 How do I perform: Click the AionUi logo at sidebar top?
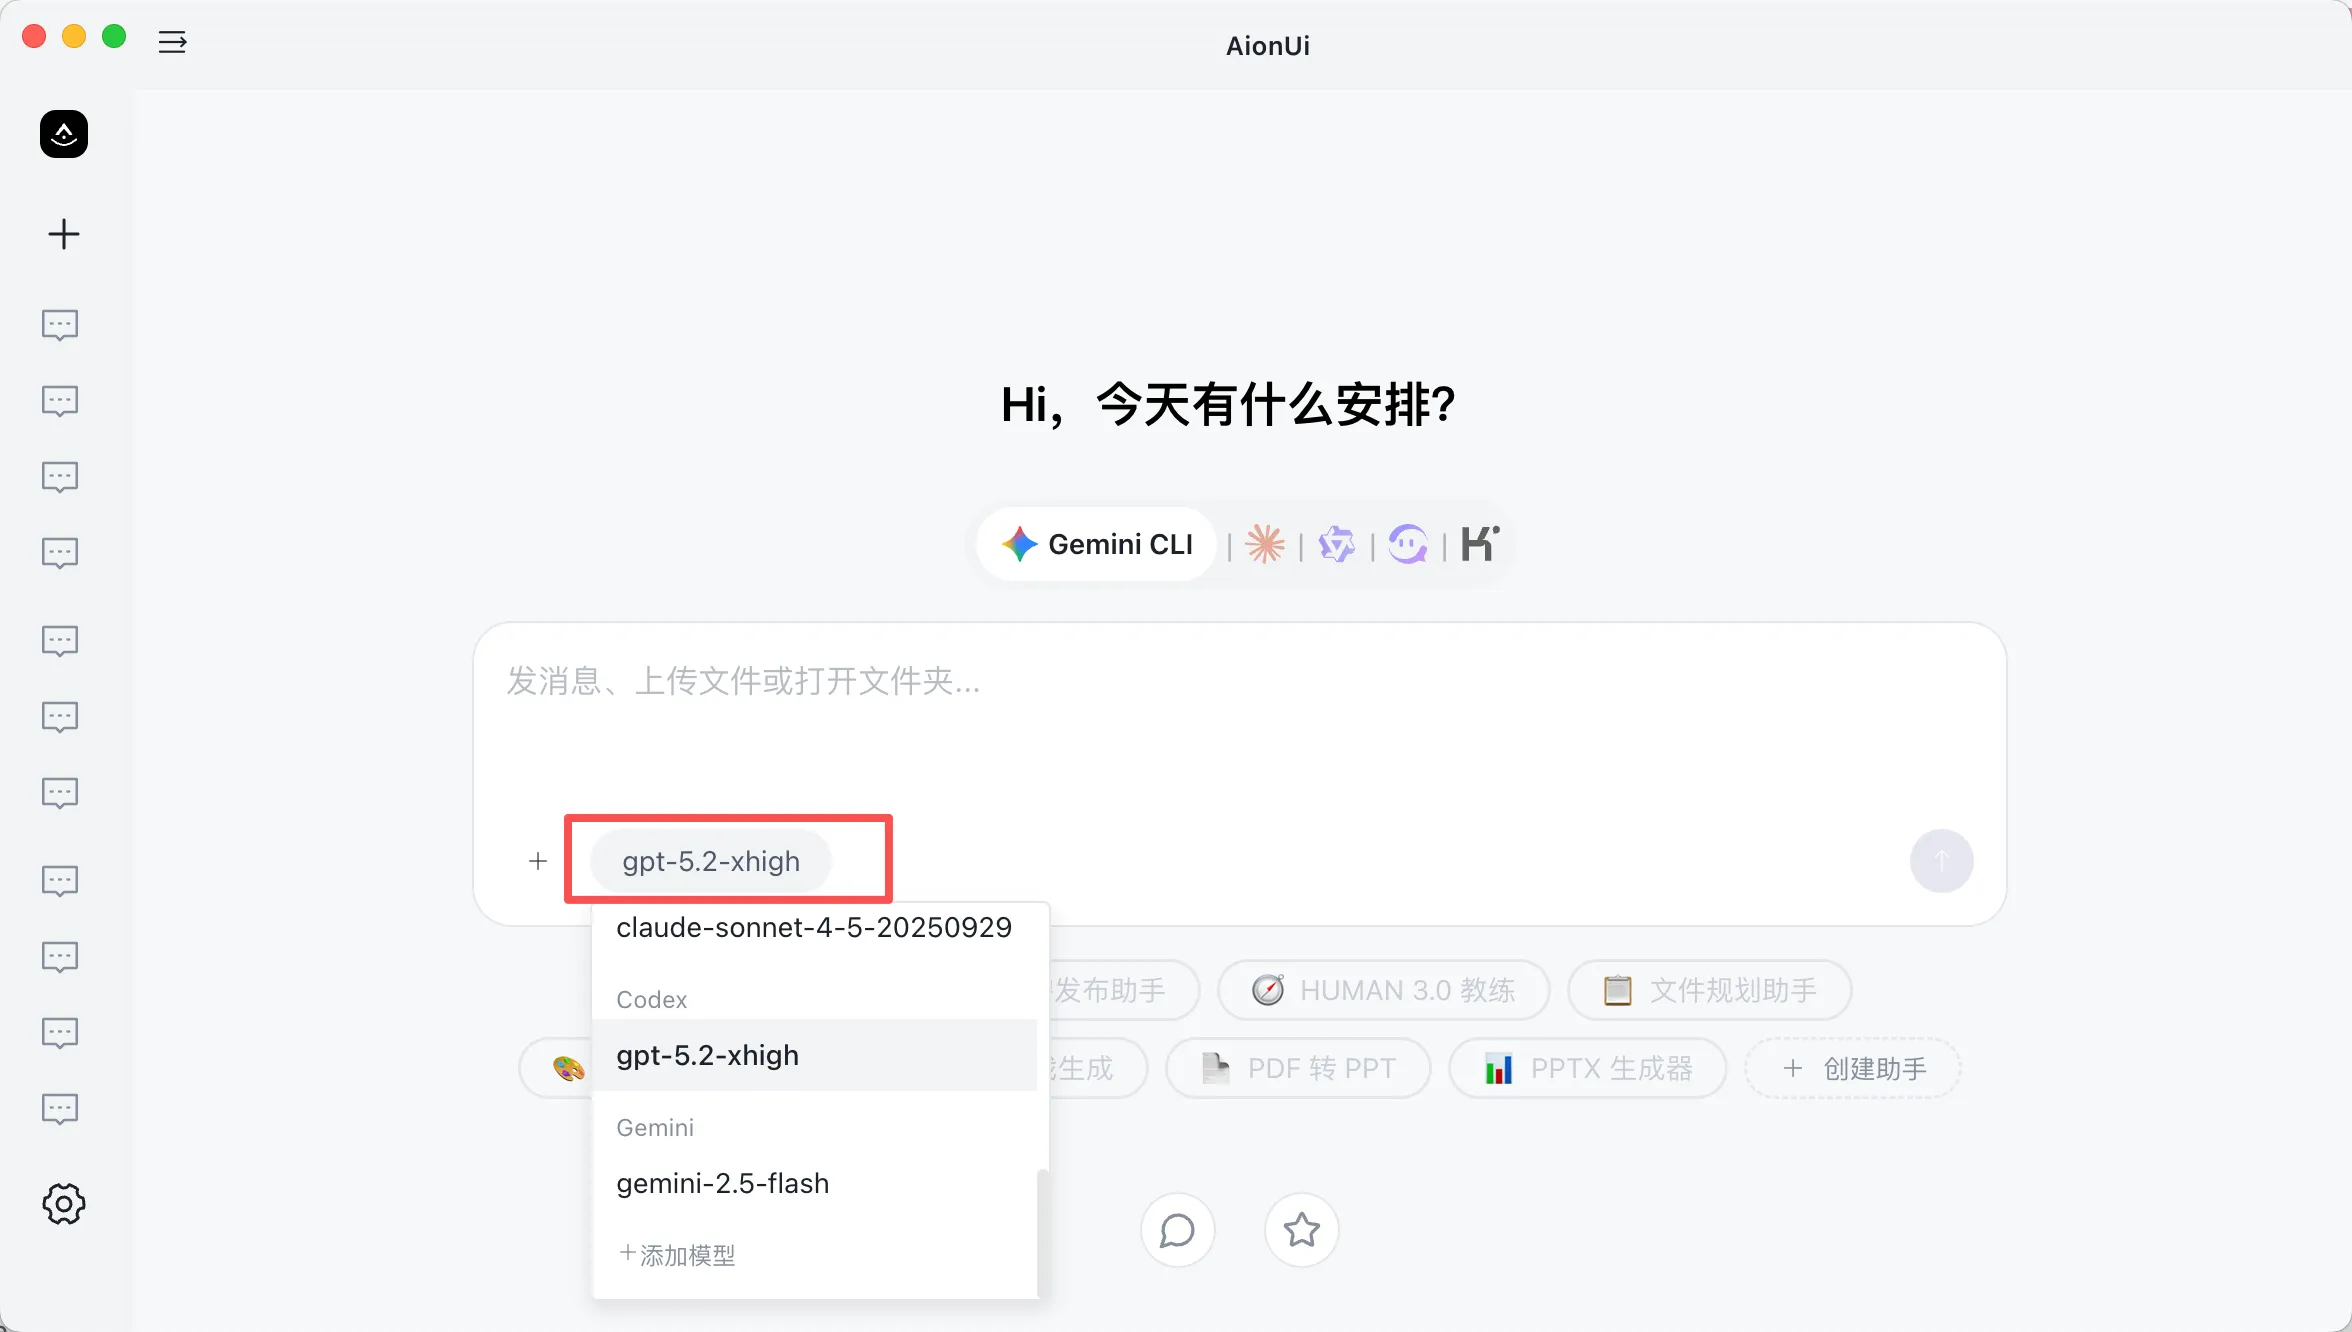(x=63, y=133)
